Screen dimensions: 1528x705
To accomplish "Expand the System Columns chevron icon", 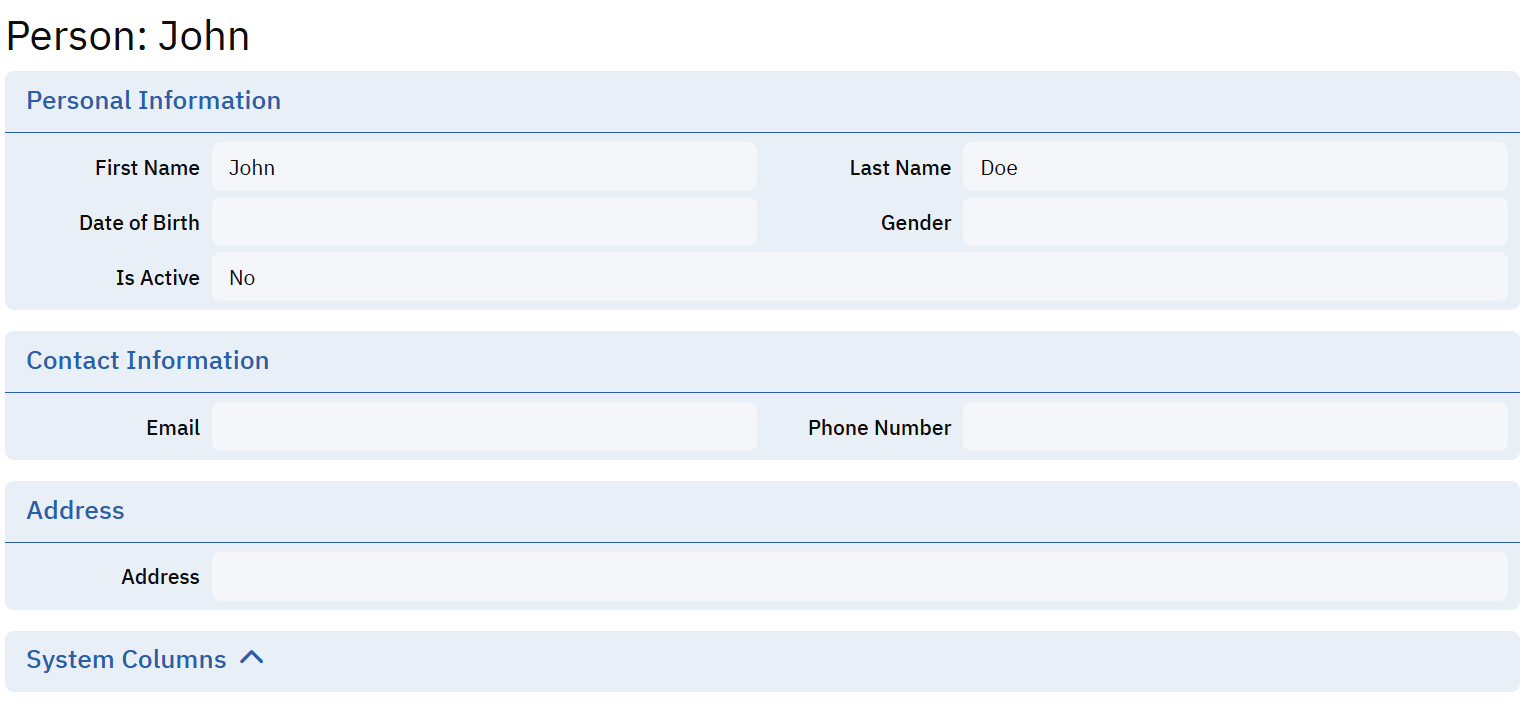I will coord(252,658).
